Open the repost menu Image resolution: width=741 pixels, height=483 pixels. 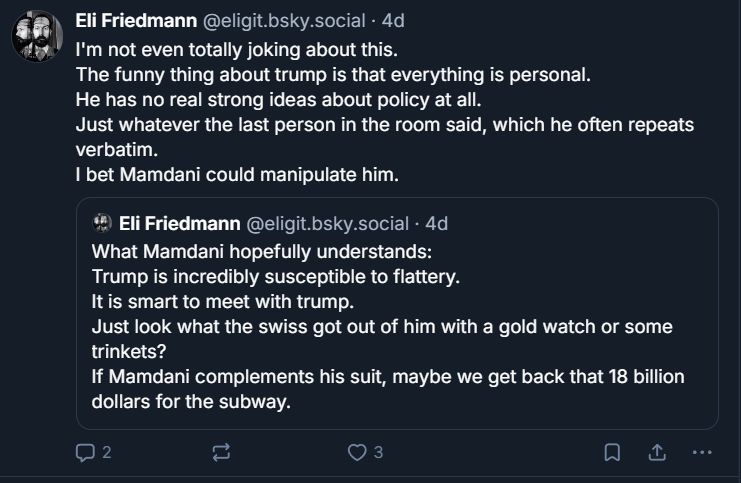click(x=222, y=453)
